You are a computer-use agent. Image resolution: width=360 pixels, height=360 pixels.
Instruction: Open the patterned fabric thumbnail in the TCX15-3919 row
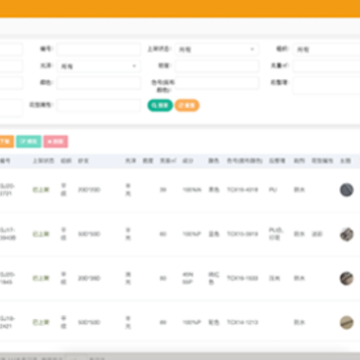point(347,234)
